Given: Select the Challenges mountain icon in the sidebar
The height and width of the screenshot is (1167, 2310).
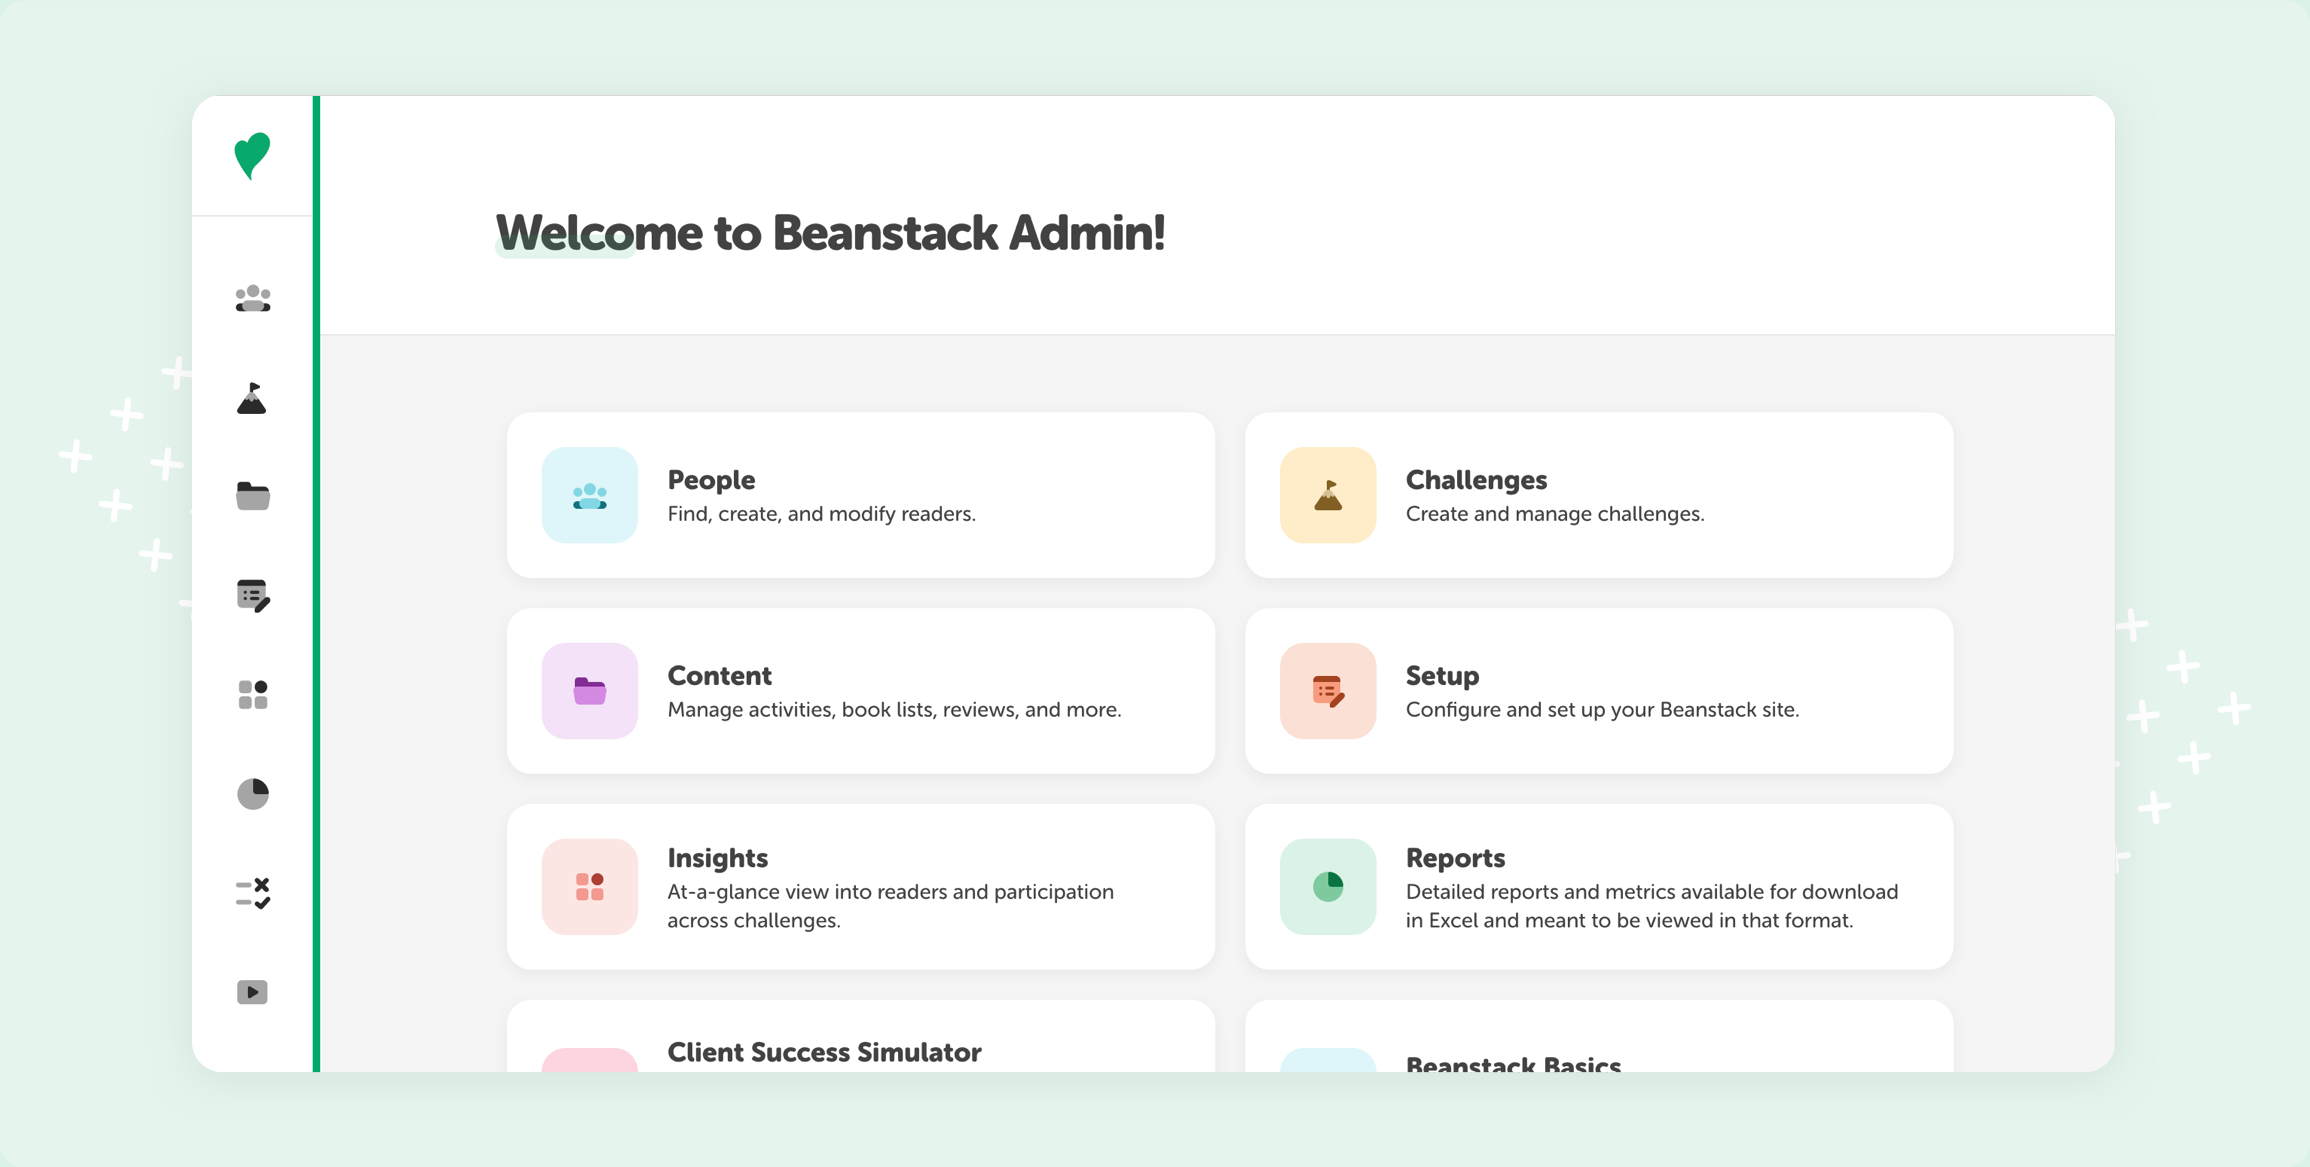Looking at the screenshot, I should click(x=252, y=398).
